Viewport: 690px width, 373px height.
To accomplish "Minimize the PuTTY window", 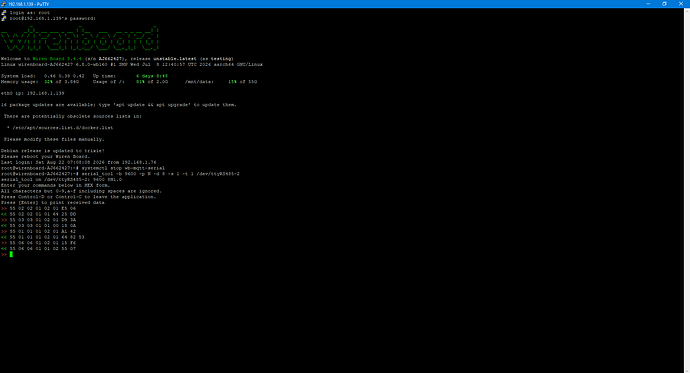I will 648,4.
